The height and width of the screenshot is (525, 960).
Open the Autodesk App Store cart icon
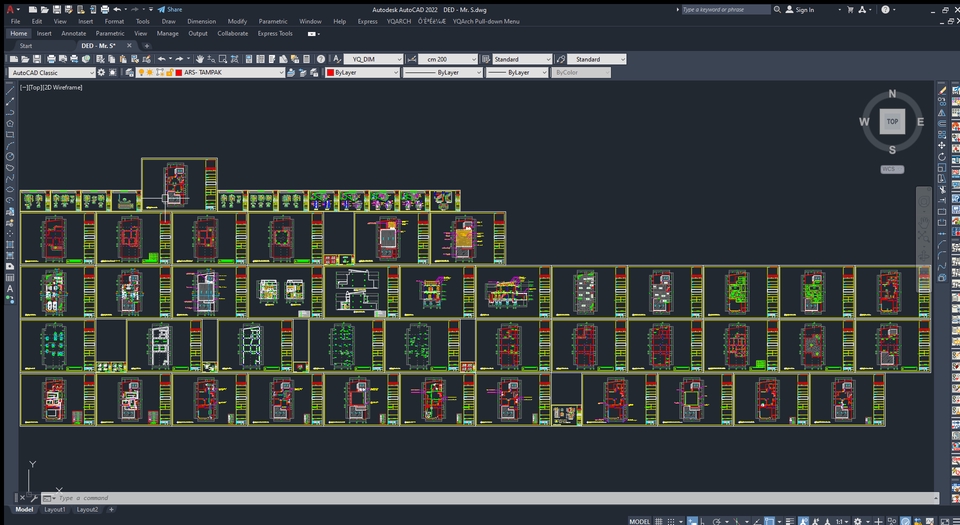click(850, 10)
